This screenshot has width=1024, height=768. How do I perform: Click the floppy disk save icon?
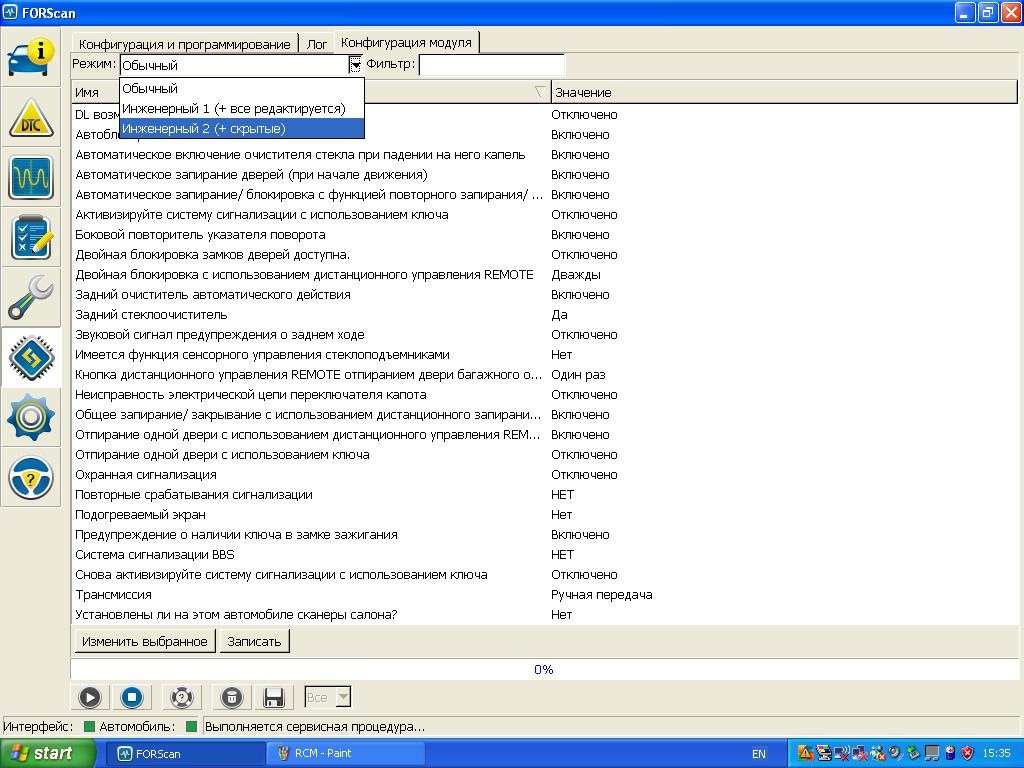tap(274, 697)
